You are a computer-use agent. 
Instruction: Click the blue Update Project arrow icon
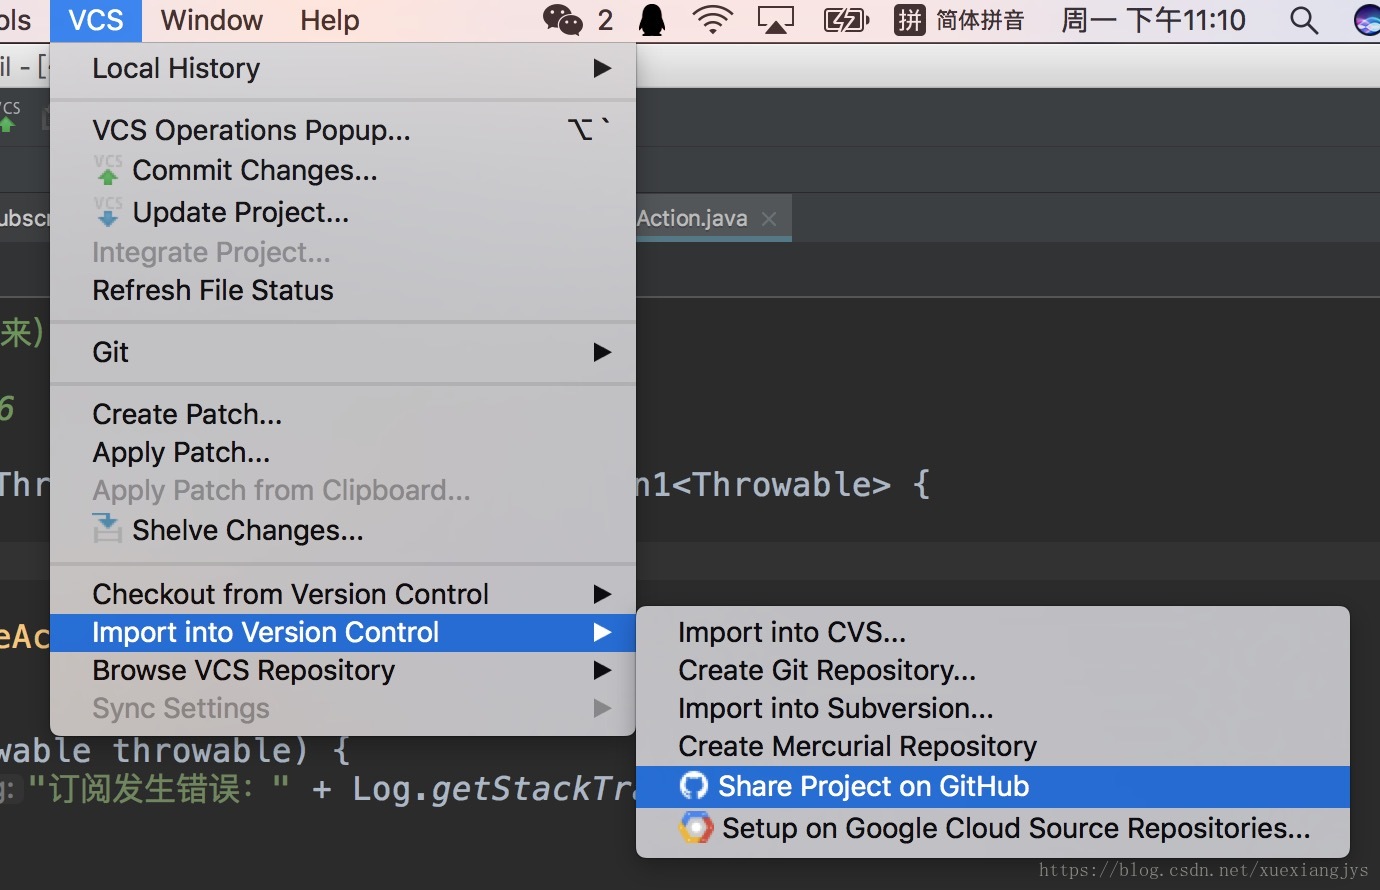point(107,212)
